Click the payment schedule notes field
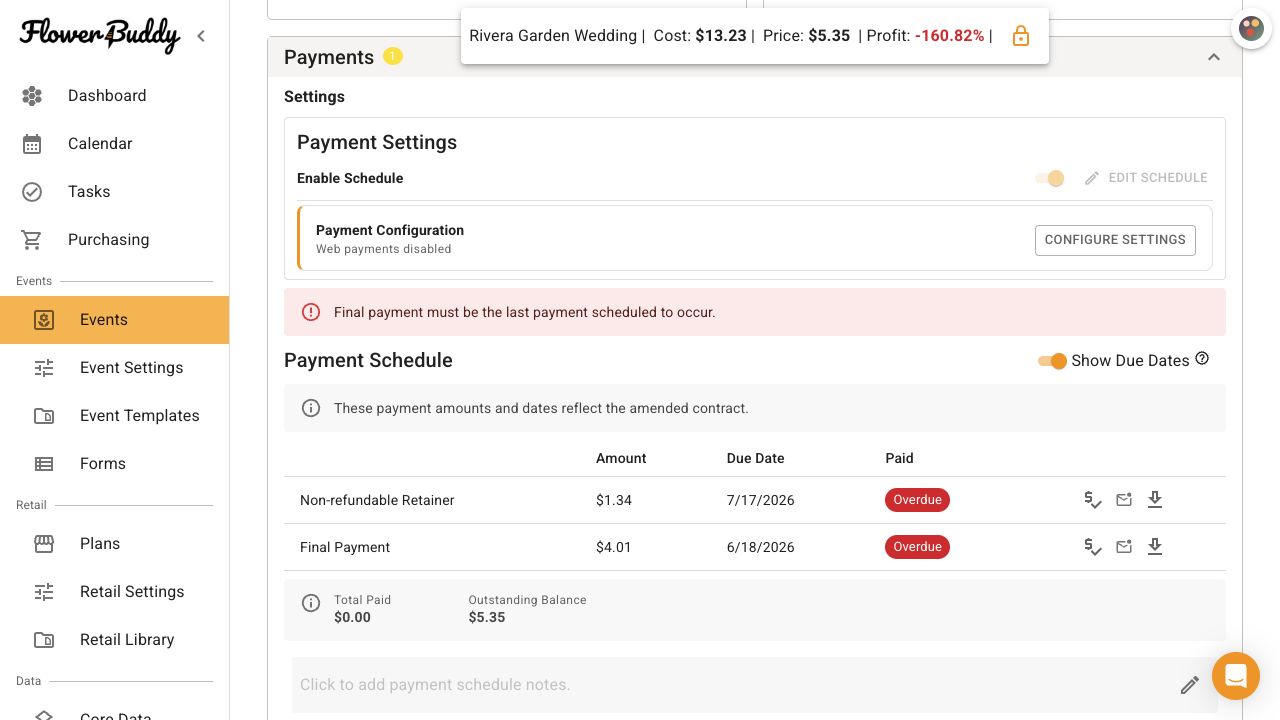 point(754,685)
